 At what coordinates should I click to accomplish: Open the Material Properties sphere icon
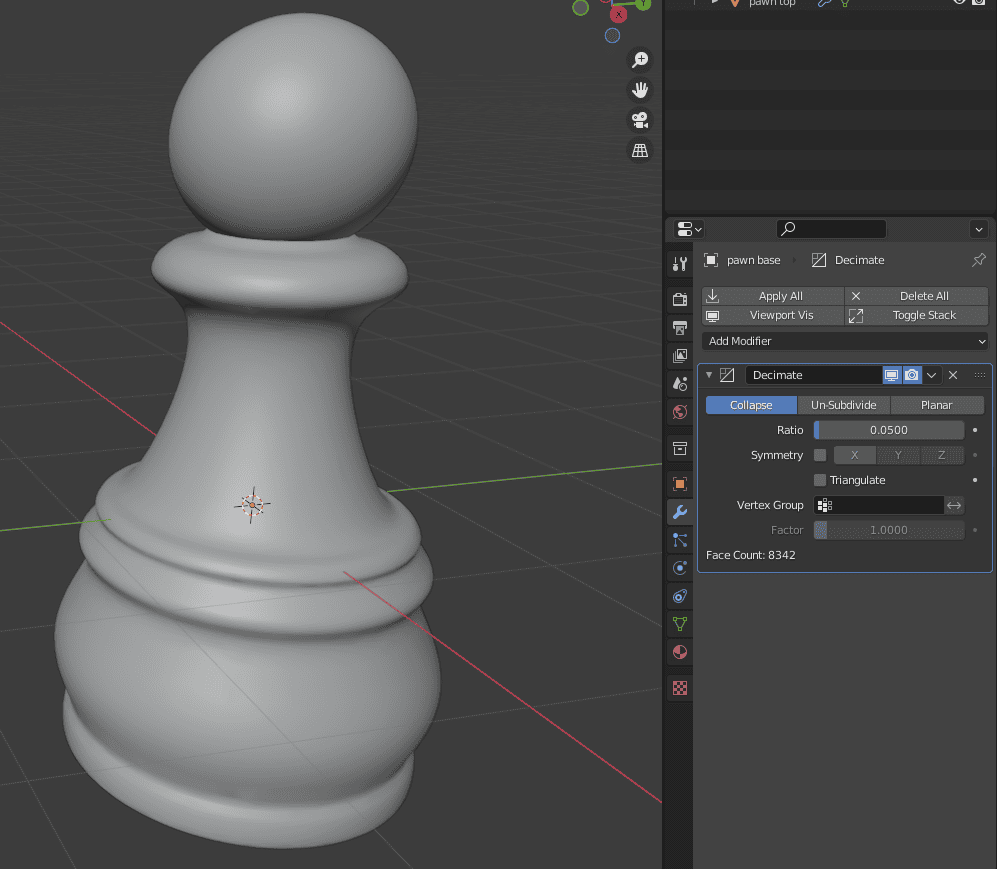(x=680, y=652)
